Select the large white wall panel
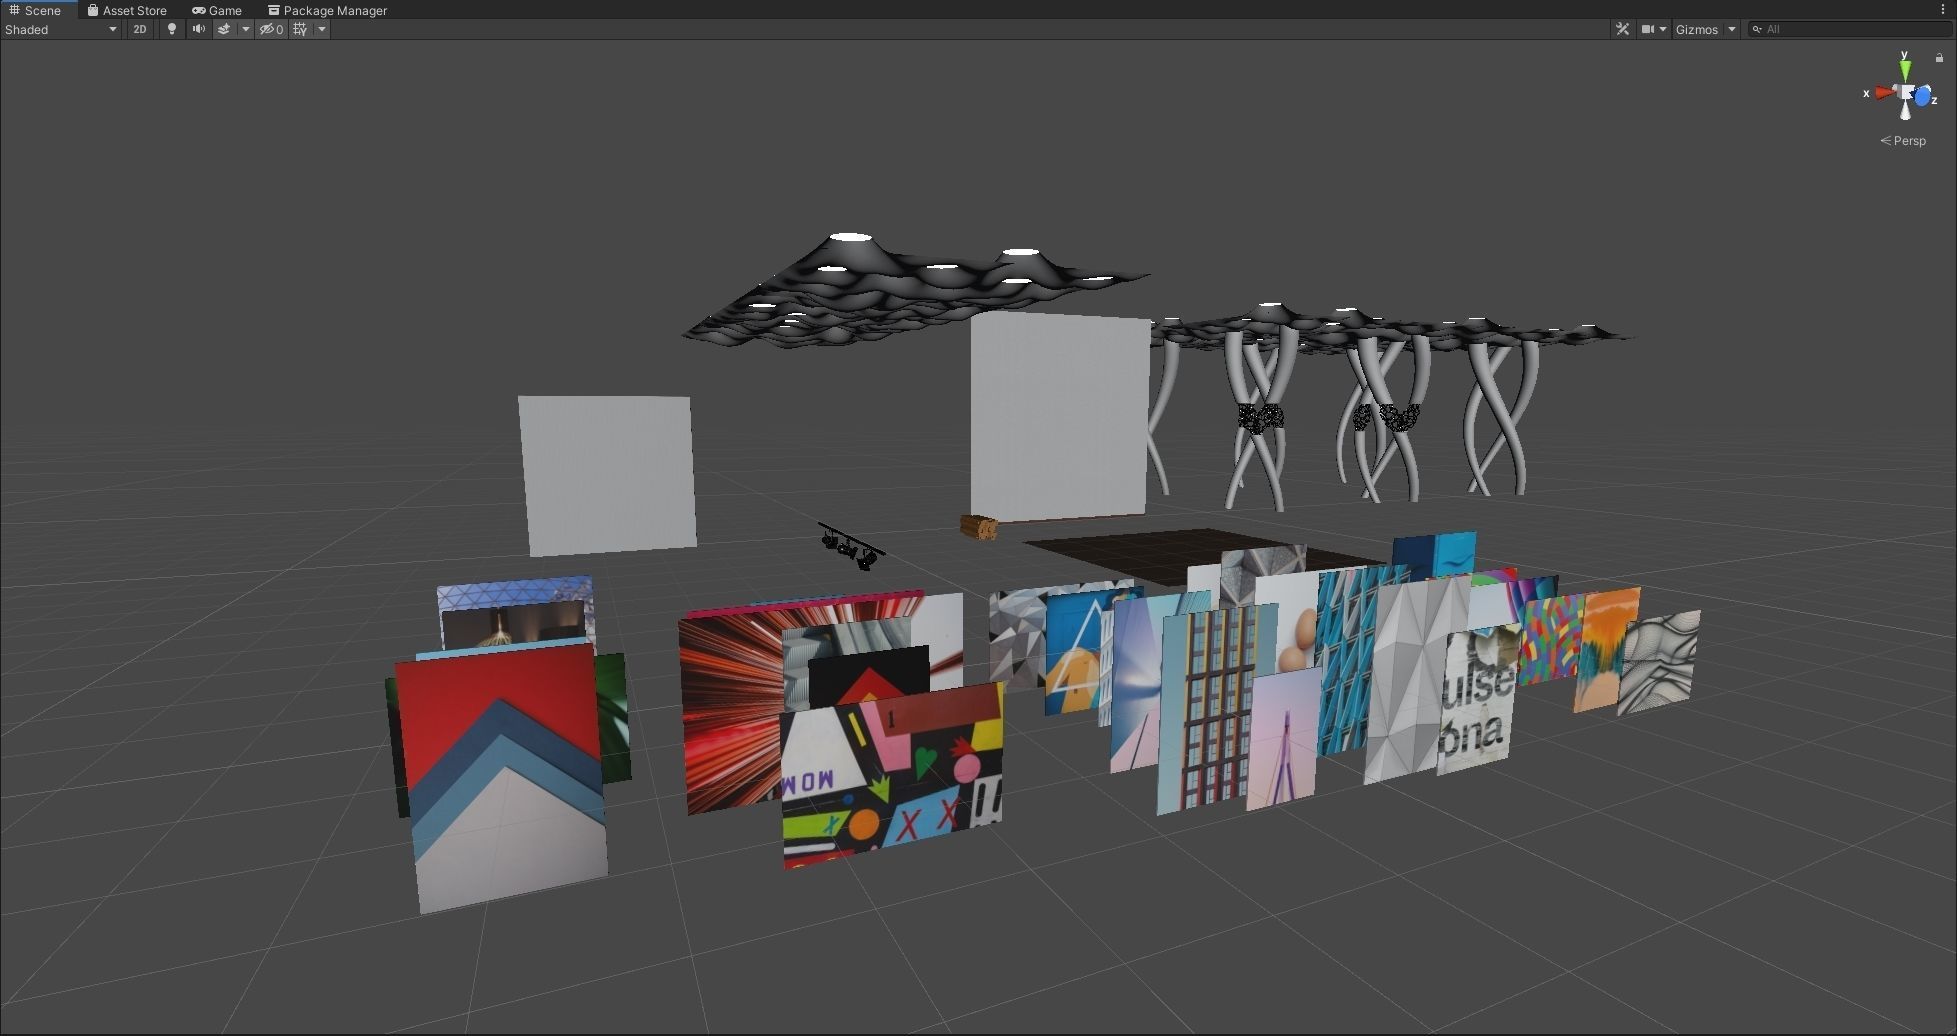This screenshot has height=1036, width=1957. tap(1059, 415)
